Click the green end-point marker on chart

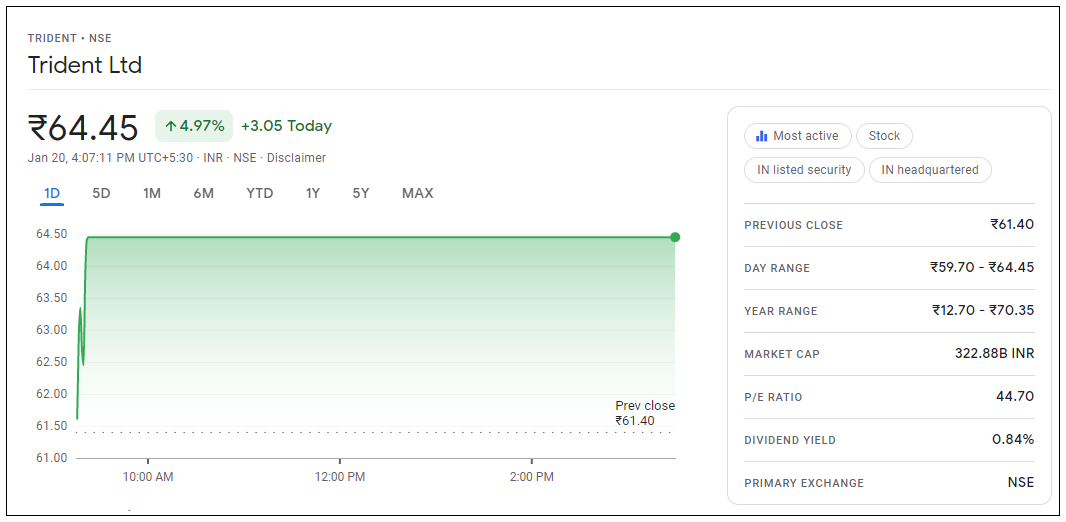click(674, 237)
